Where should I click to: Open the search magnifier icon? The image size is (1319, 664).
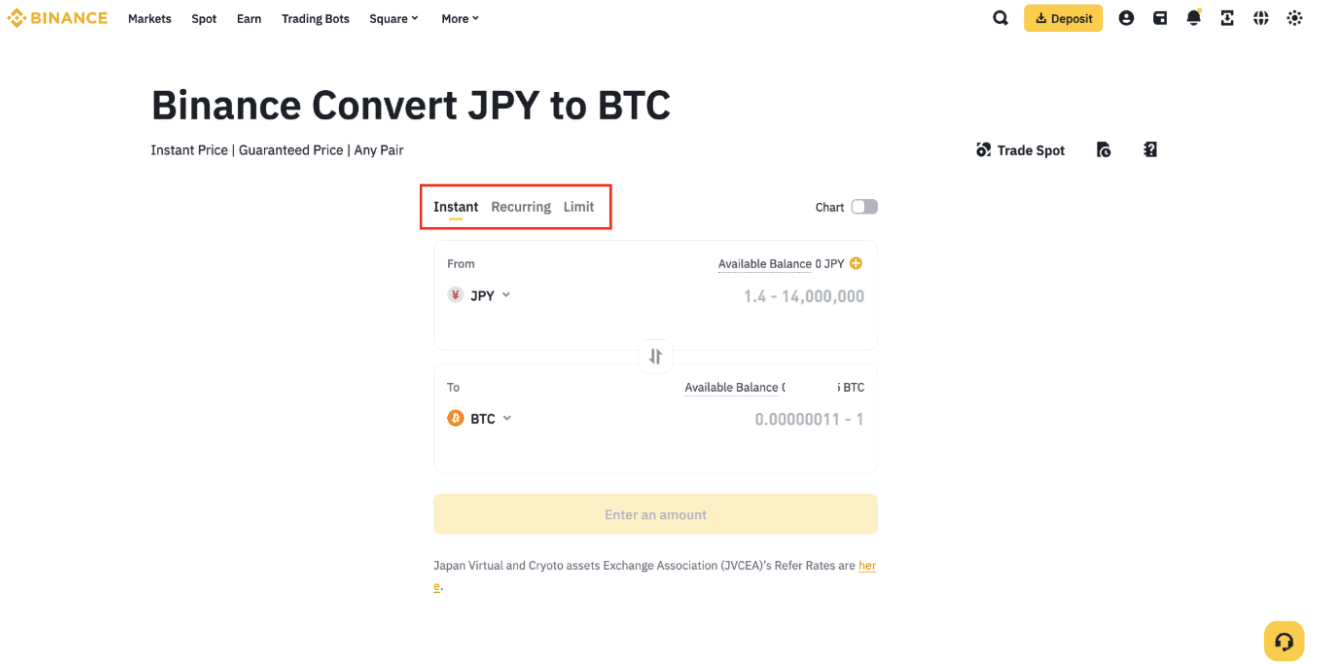tap(1000, 18)
